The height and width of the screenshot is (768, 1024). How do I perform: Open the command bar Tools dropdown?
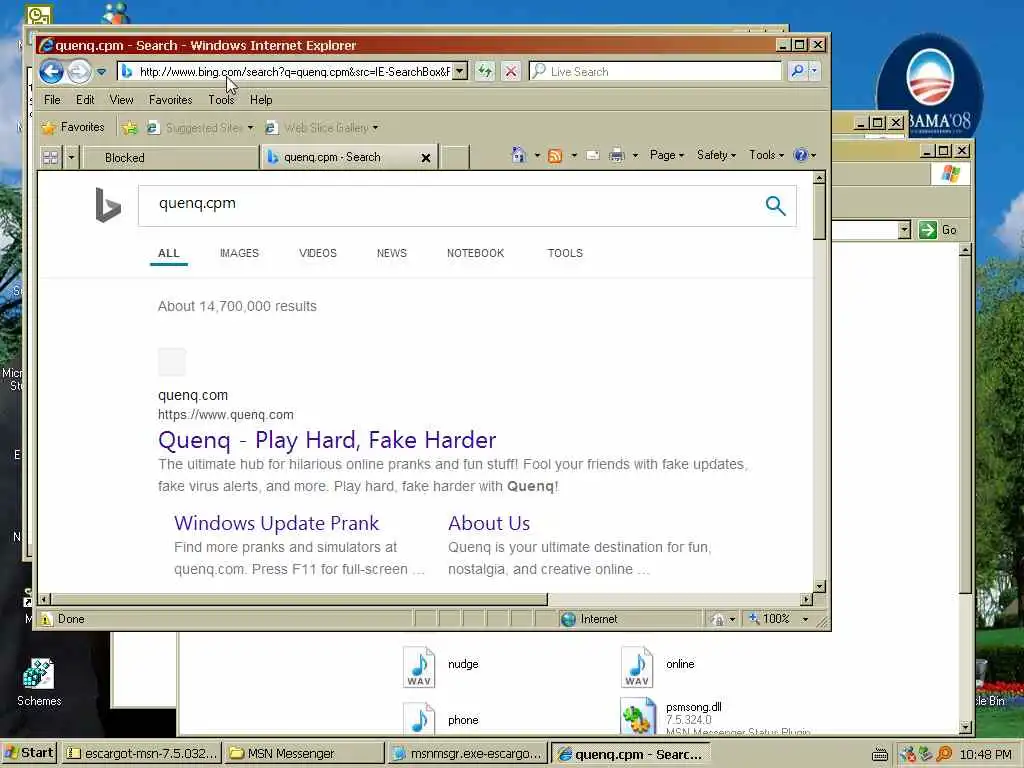[x=766, y=155]
